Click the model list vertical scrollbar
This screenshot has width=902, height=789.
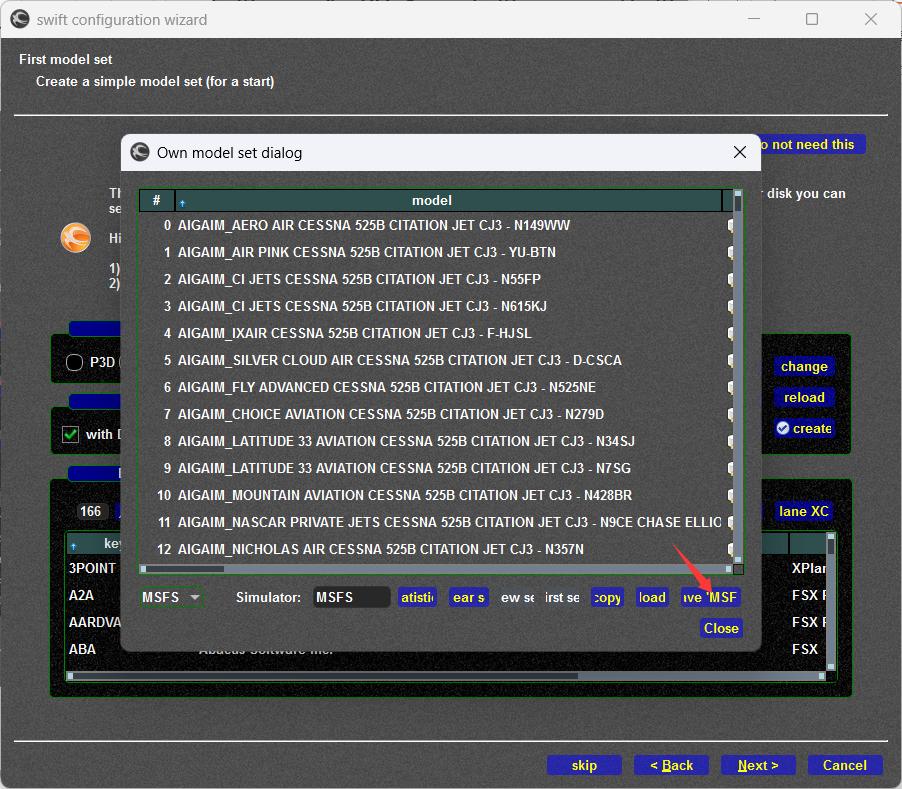(x=737, y=377)
